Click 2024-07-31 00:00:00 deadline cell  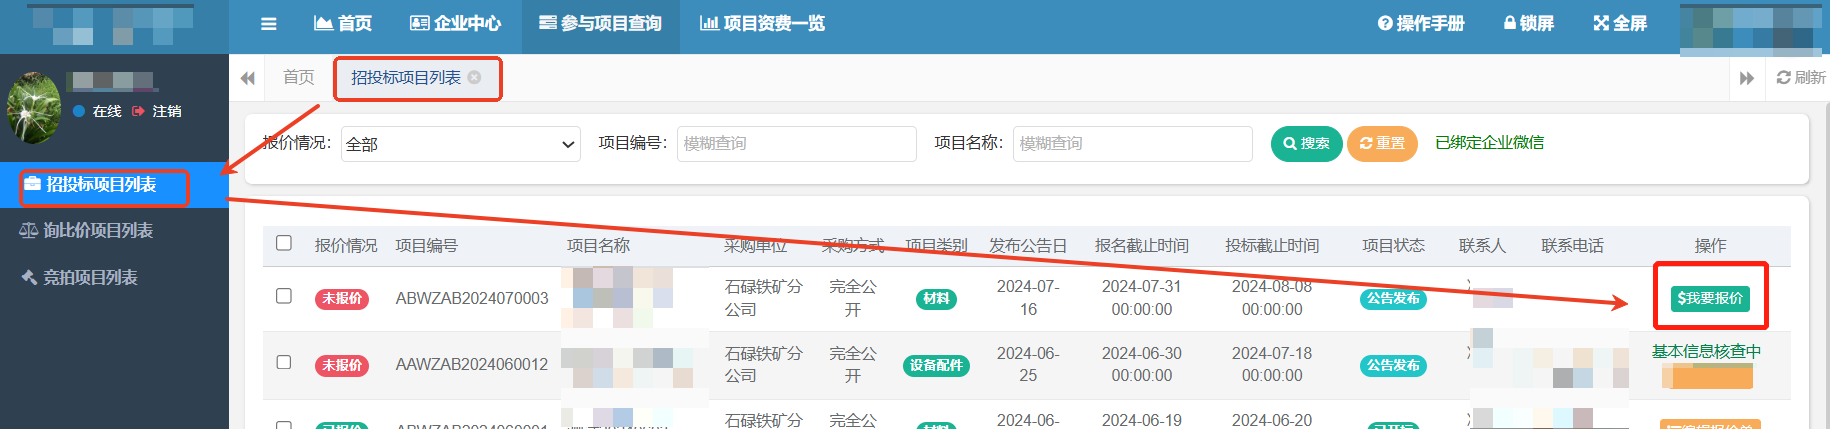1142,298
